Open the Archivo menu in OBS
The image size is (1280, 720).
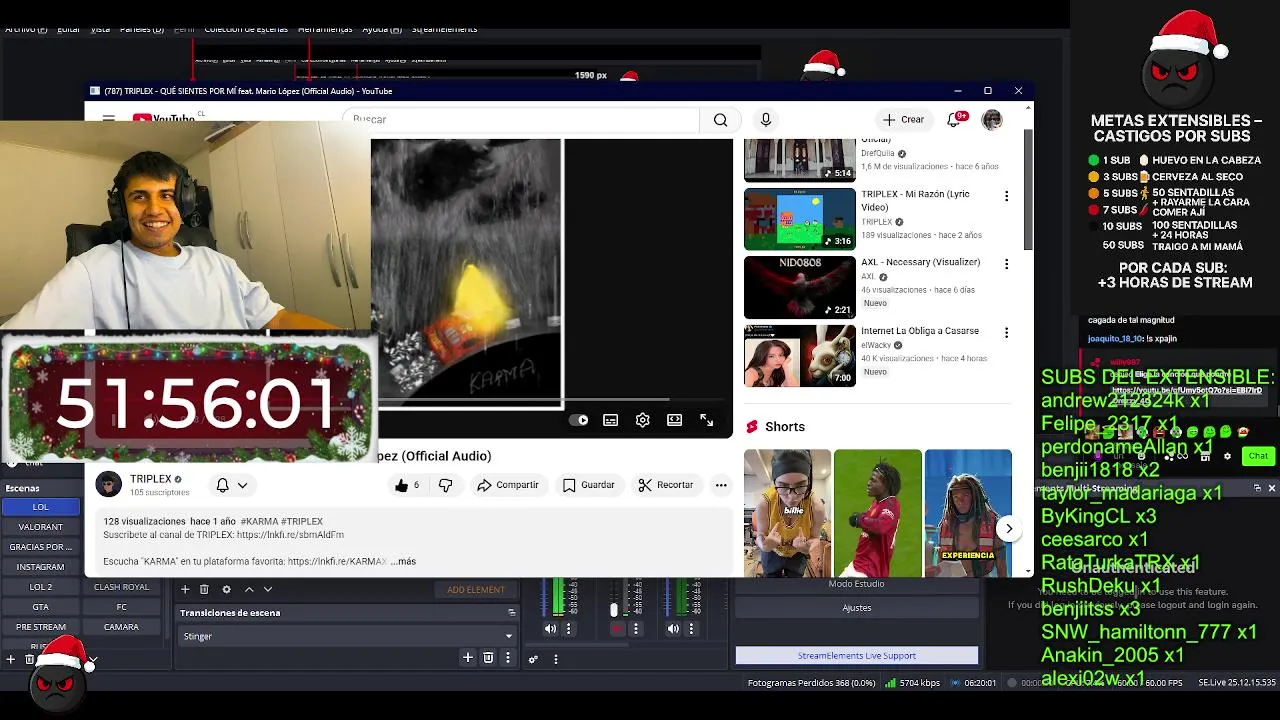26,29
